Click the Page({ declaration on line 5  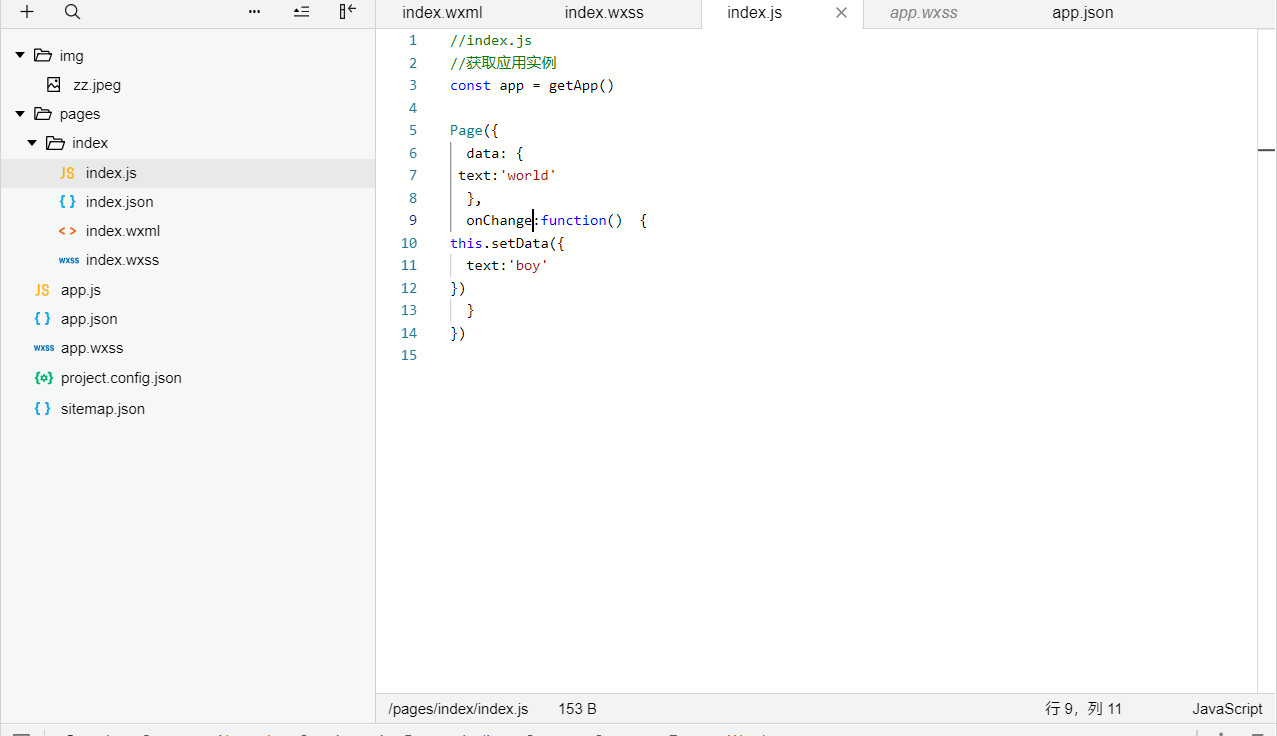click(x=474, y=130)
